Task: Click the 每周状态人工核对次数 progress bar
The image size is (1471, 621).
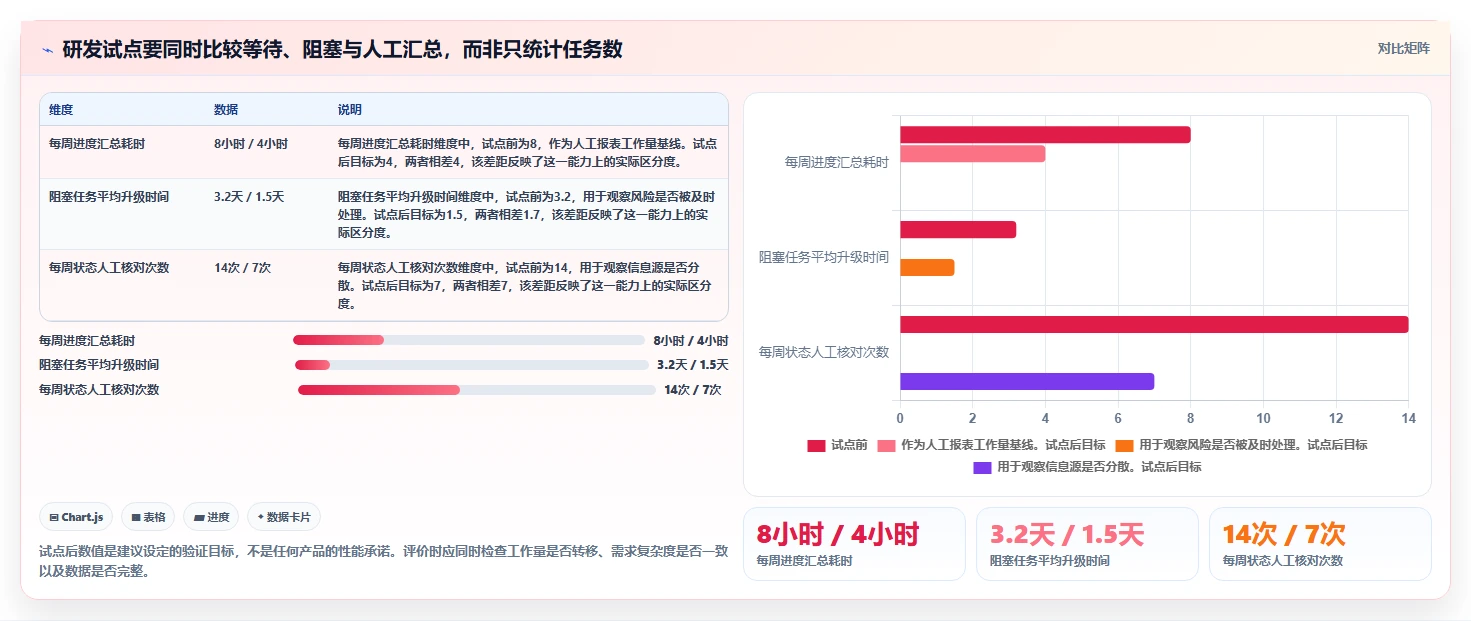Action: 477,390
